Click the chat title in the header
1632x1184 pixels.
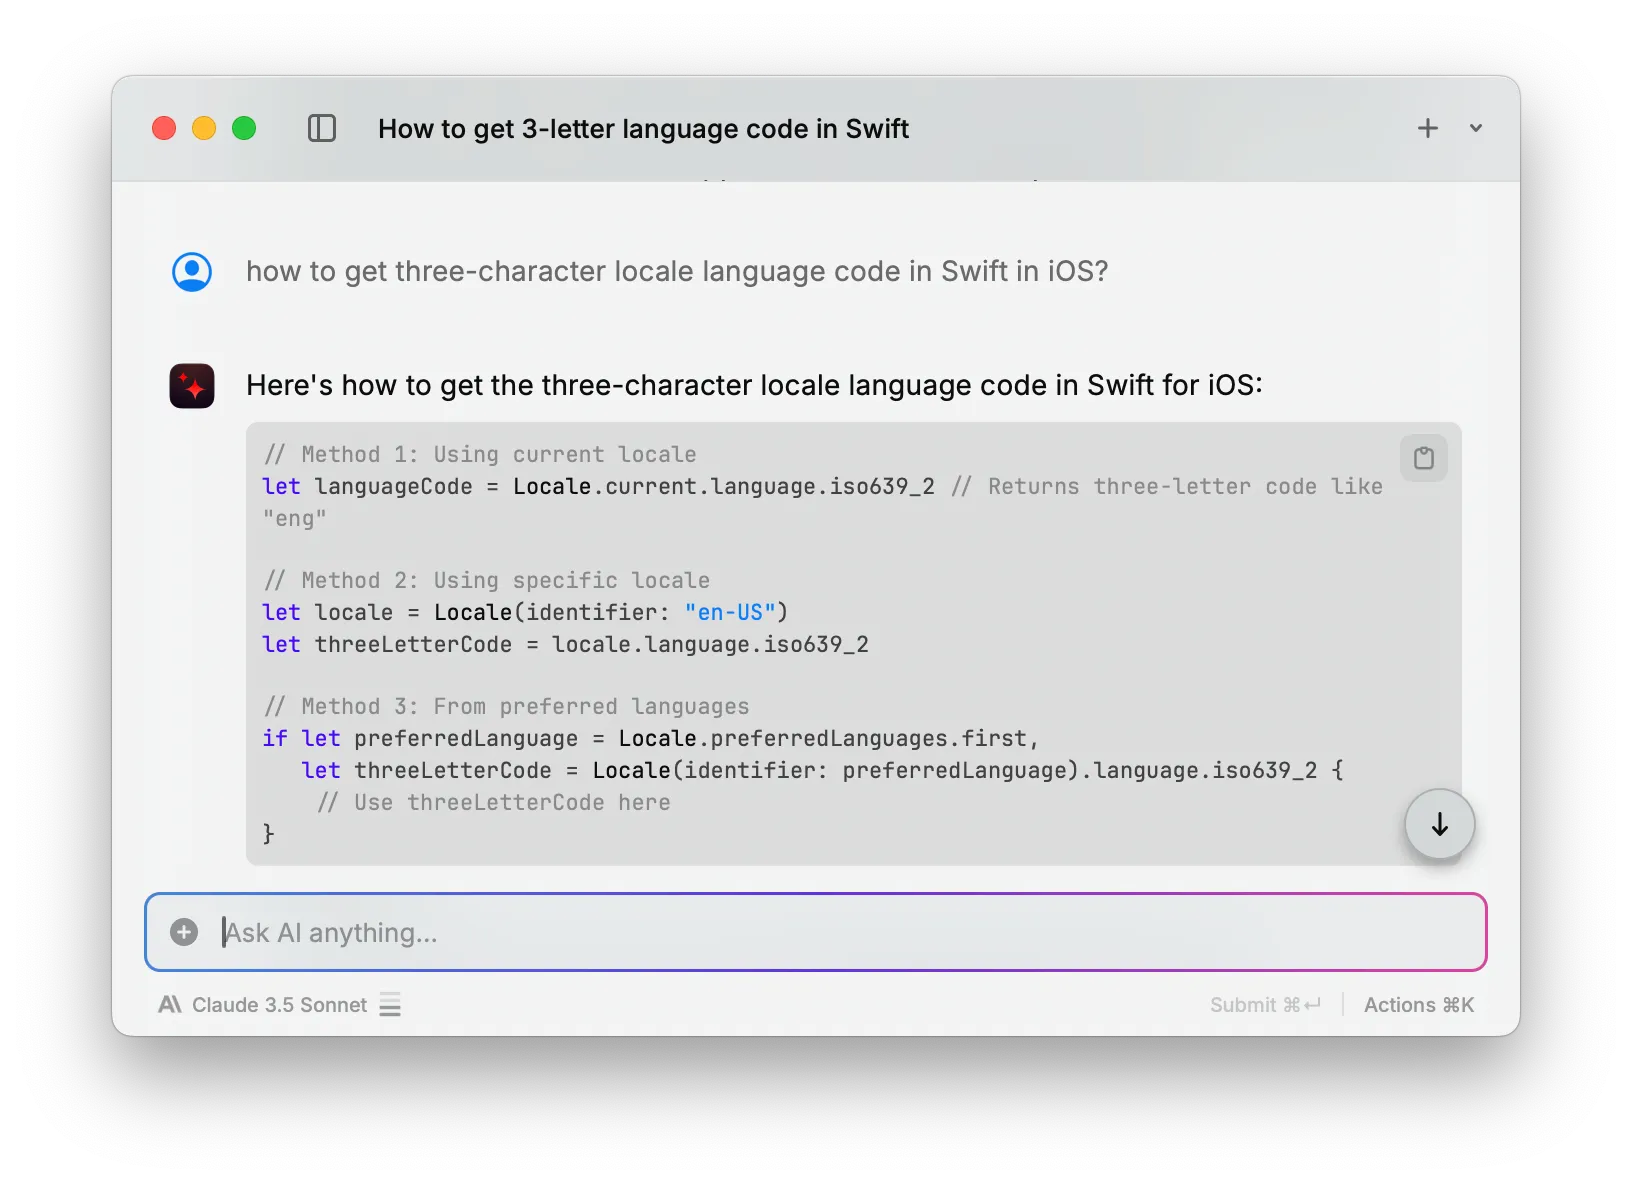click(643, 129)
